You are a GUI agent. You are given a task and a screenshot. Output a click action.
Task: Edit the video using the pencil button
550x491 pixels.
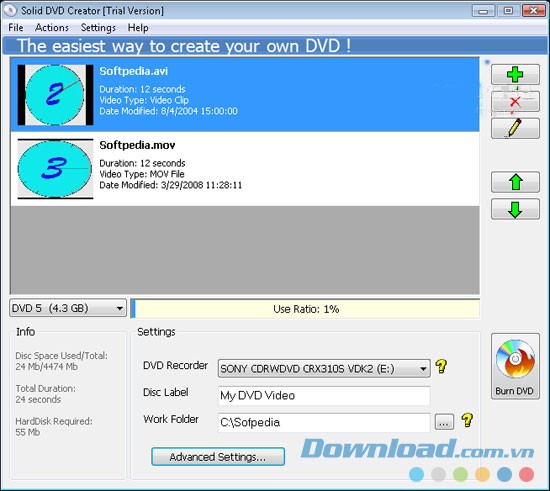click(515, 128)
